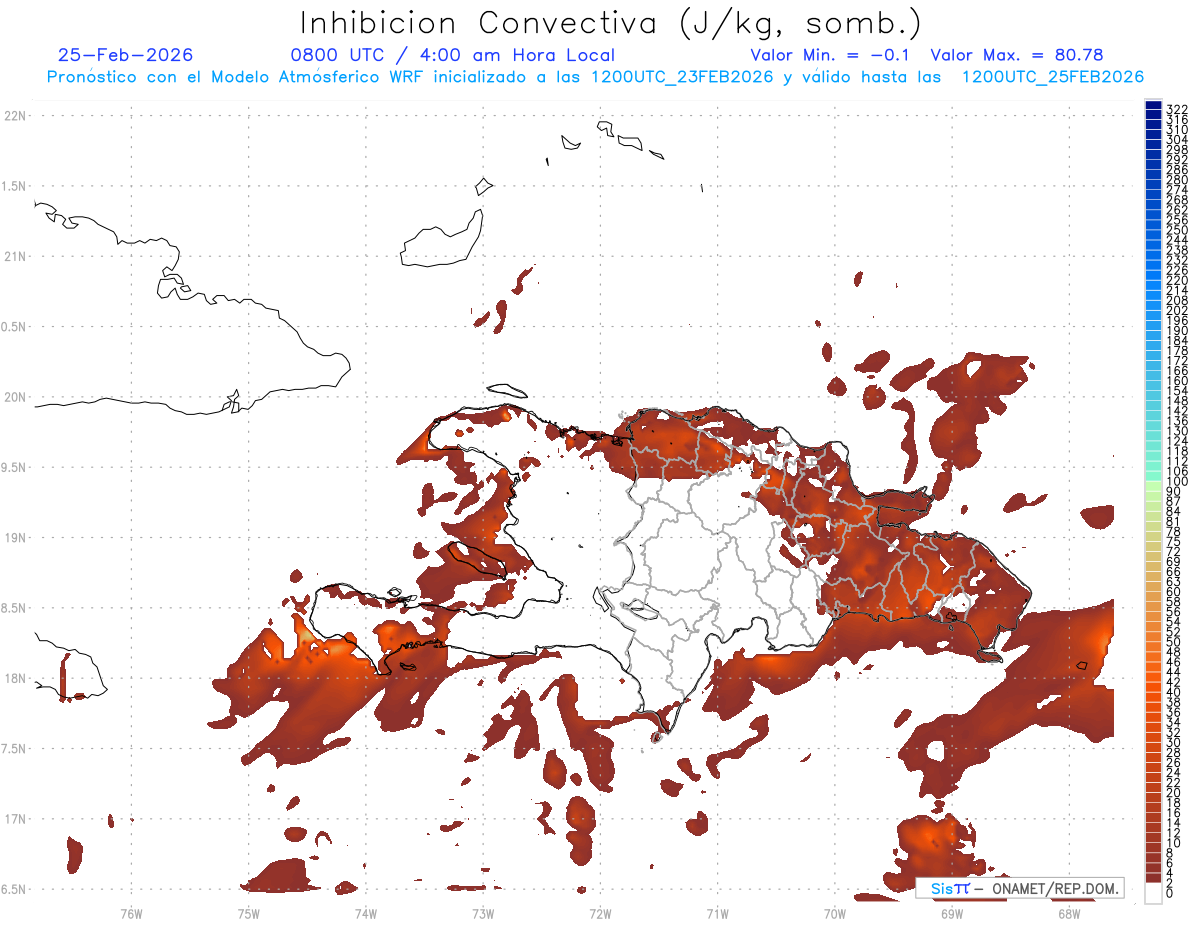Image resolution: width=1200 pixels, height=927 pixels.
Task: Click the title "Inhibicion Convectiva (J/kg, somb.)"
Action: tap(611, 23)
